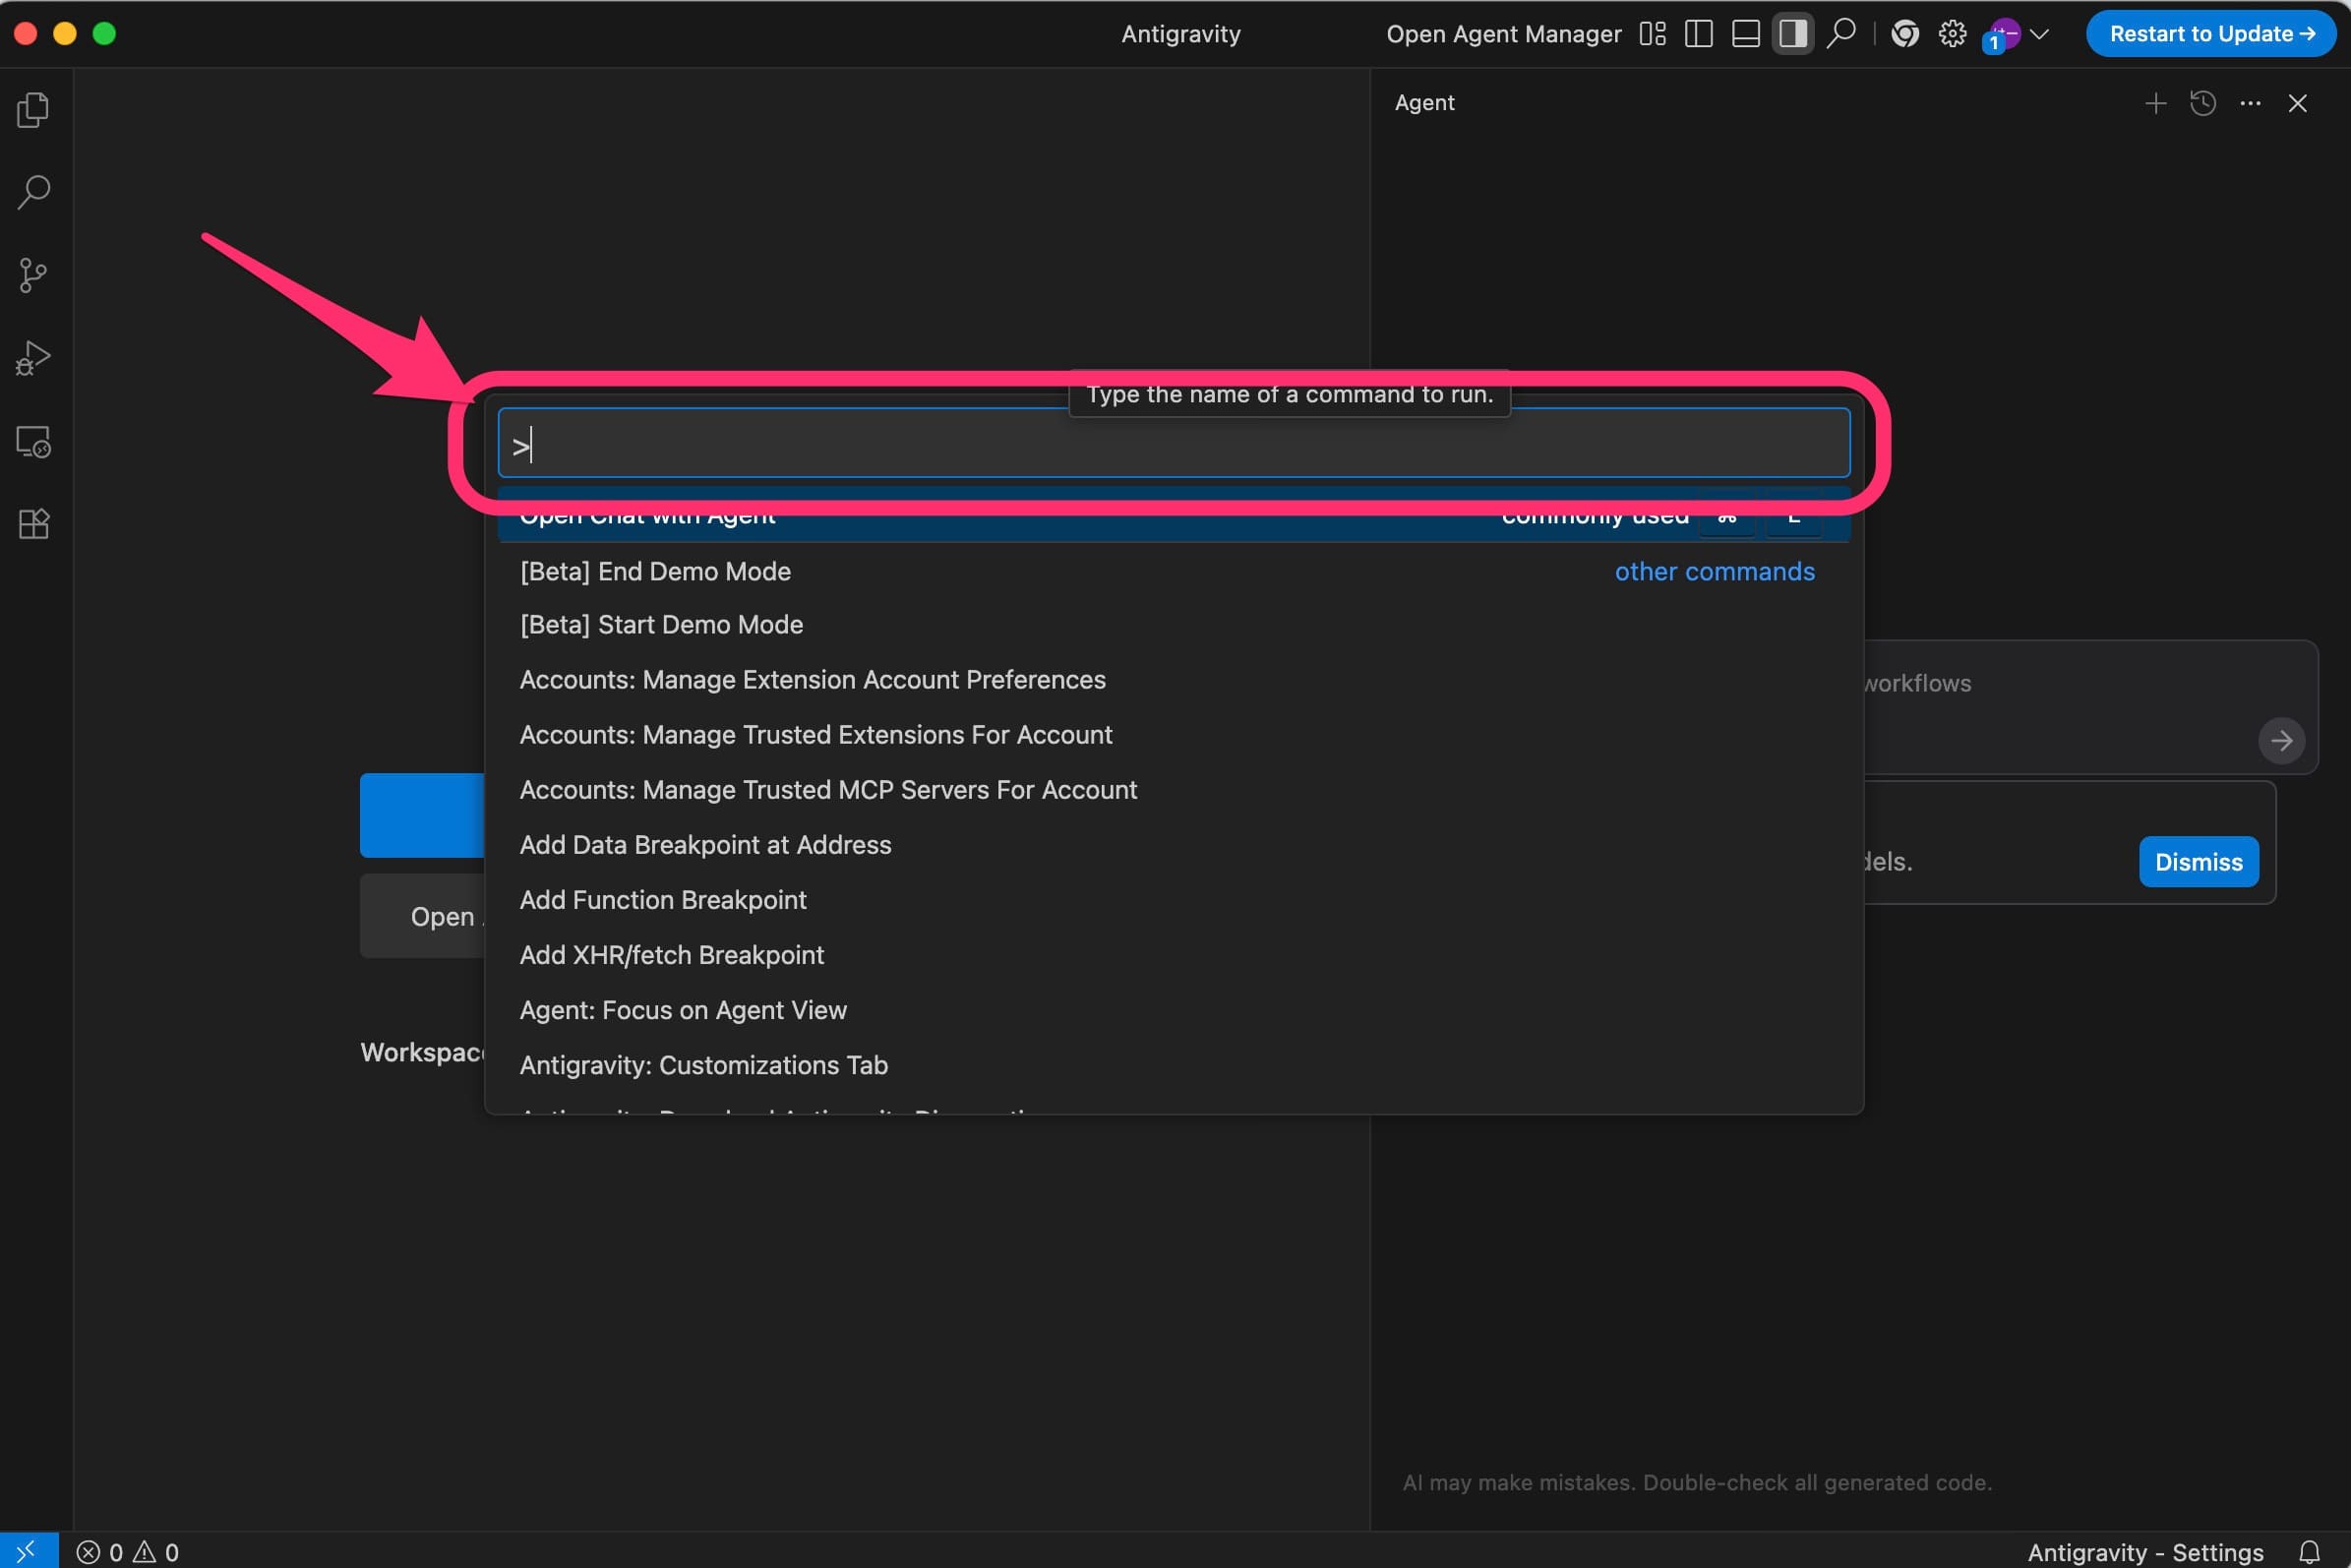Click into the command palette input field
Image resolution: width=2351 pixels, height=1568 pixels.
[x=1173, y=444]
